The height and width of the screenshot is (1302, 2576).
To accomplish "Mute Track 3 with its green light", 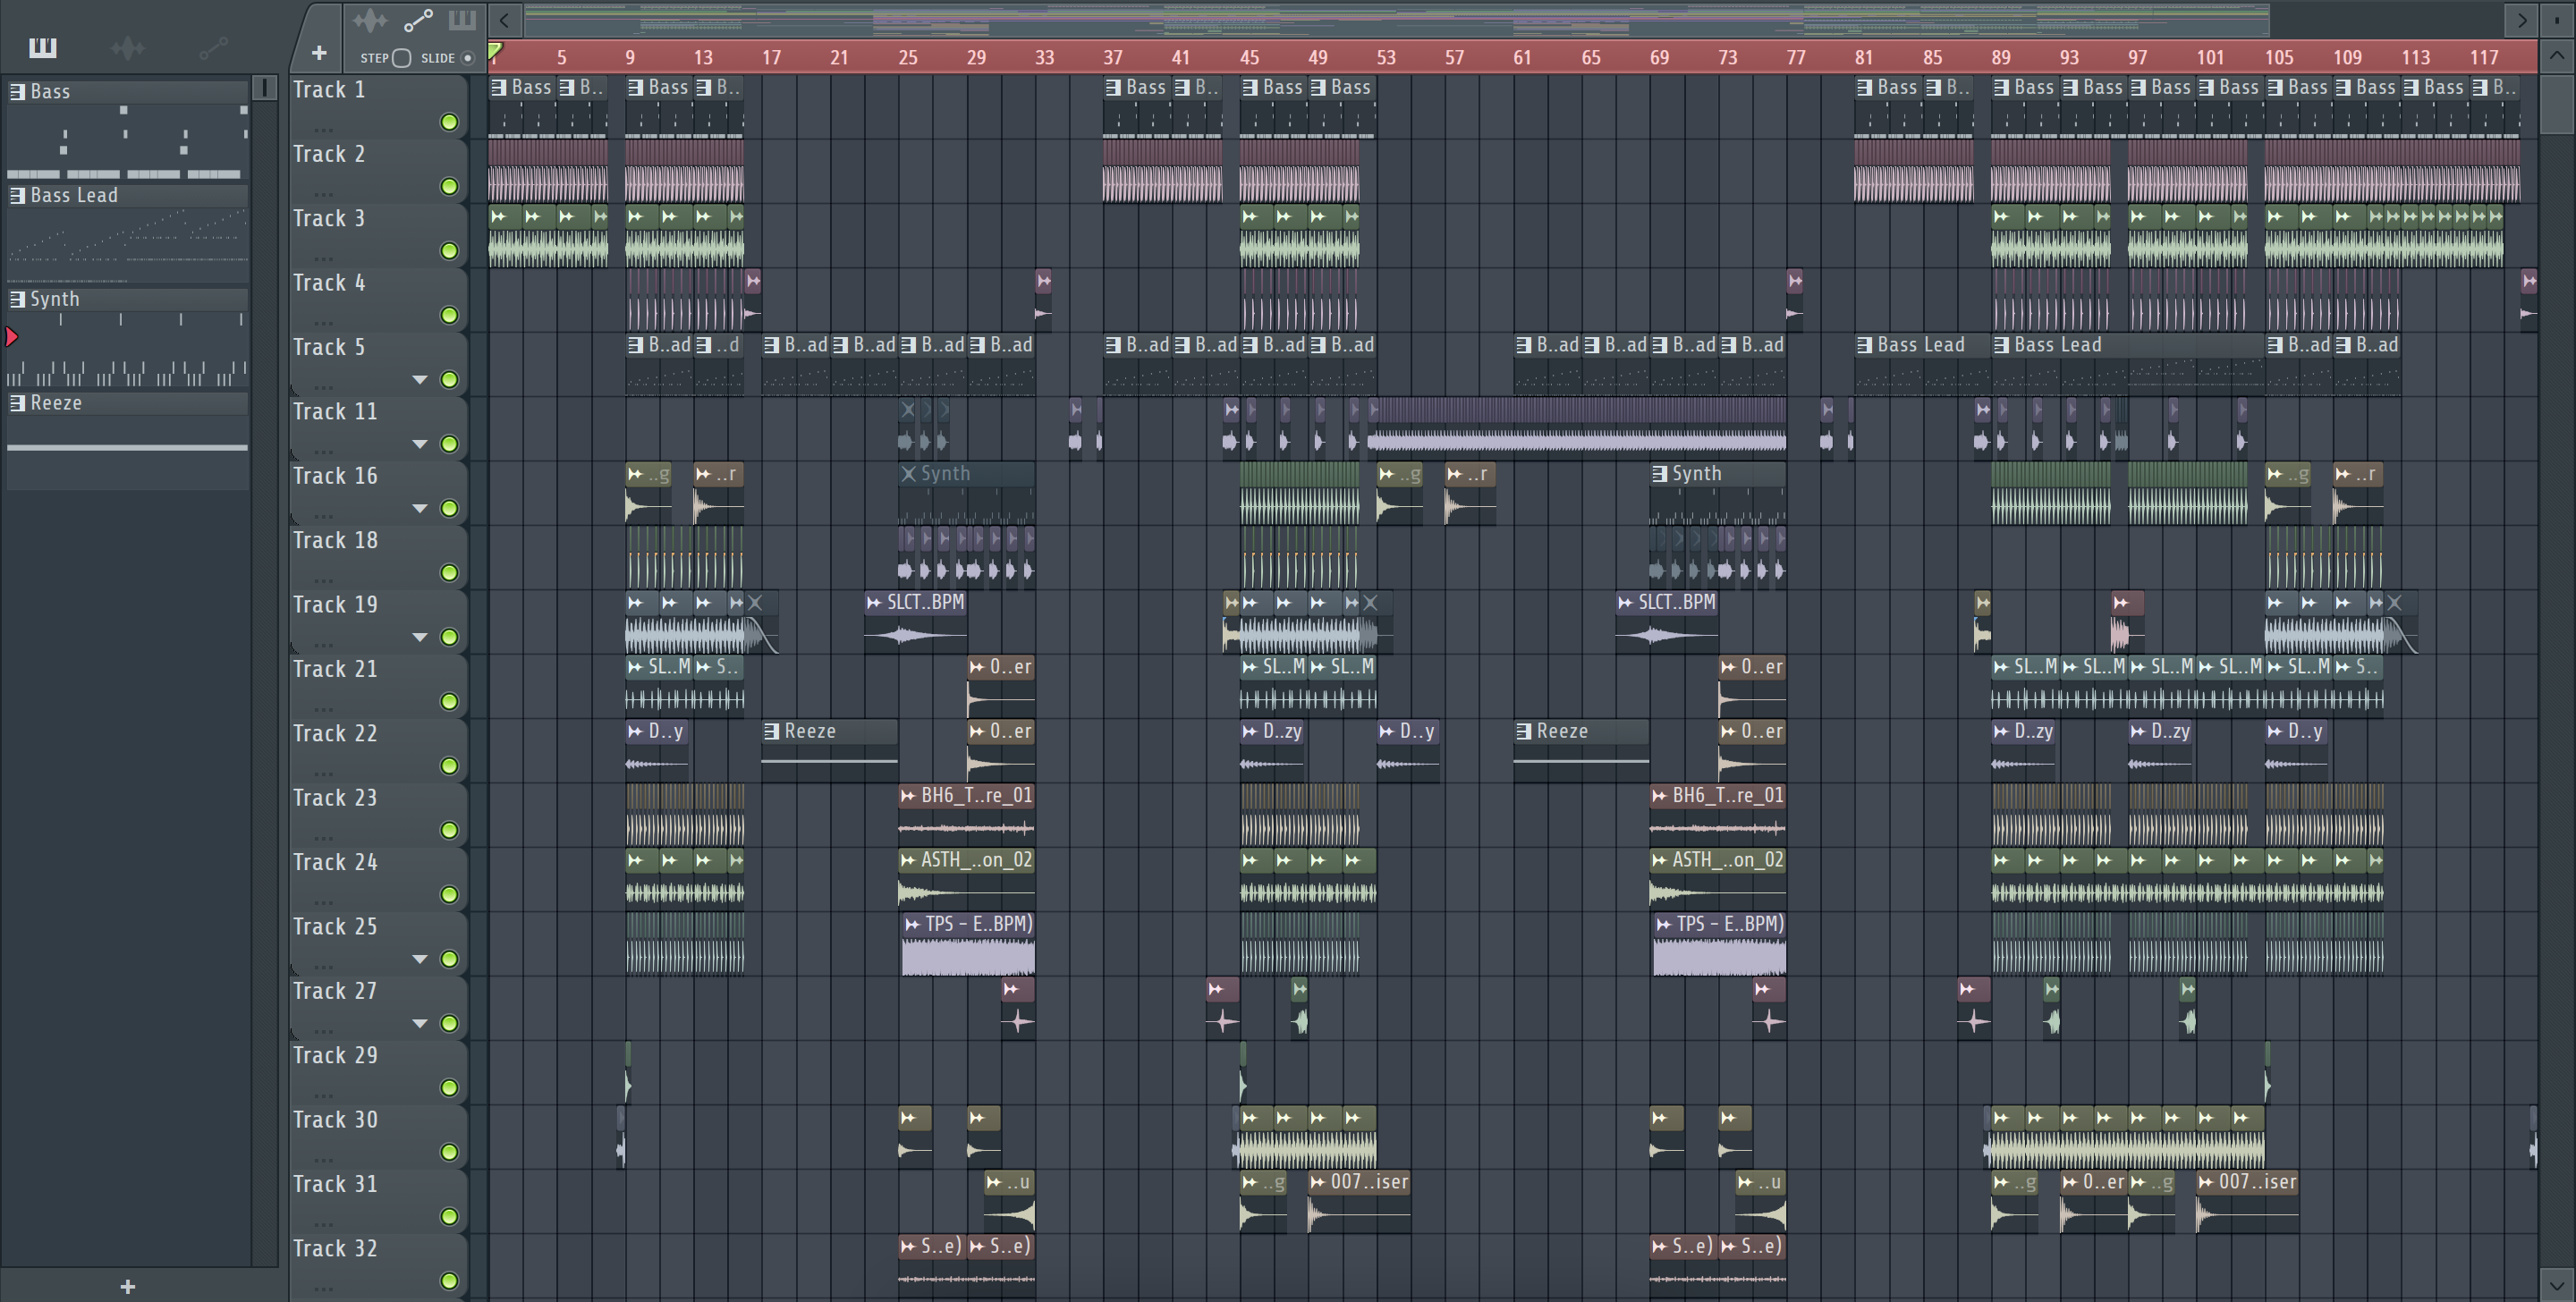I will [450, 251].
